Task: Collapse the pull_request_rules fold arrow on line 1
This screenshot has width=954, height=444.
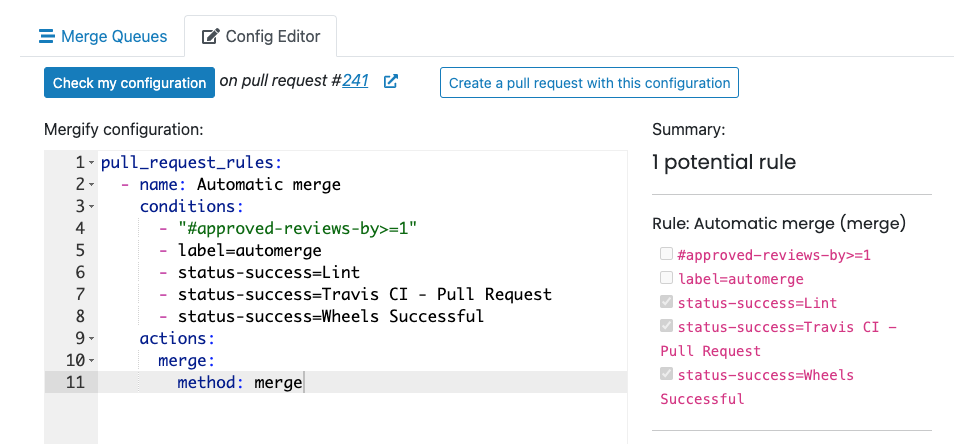Action: click(92, 162)
